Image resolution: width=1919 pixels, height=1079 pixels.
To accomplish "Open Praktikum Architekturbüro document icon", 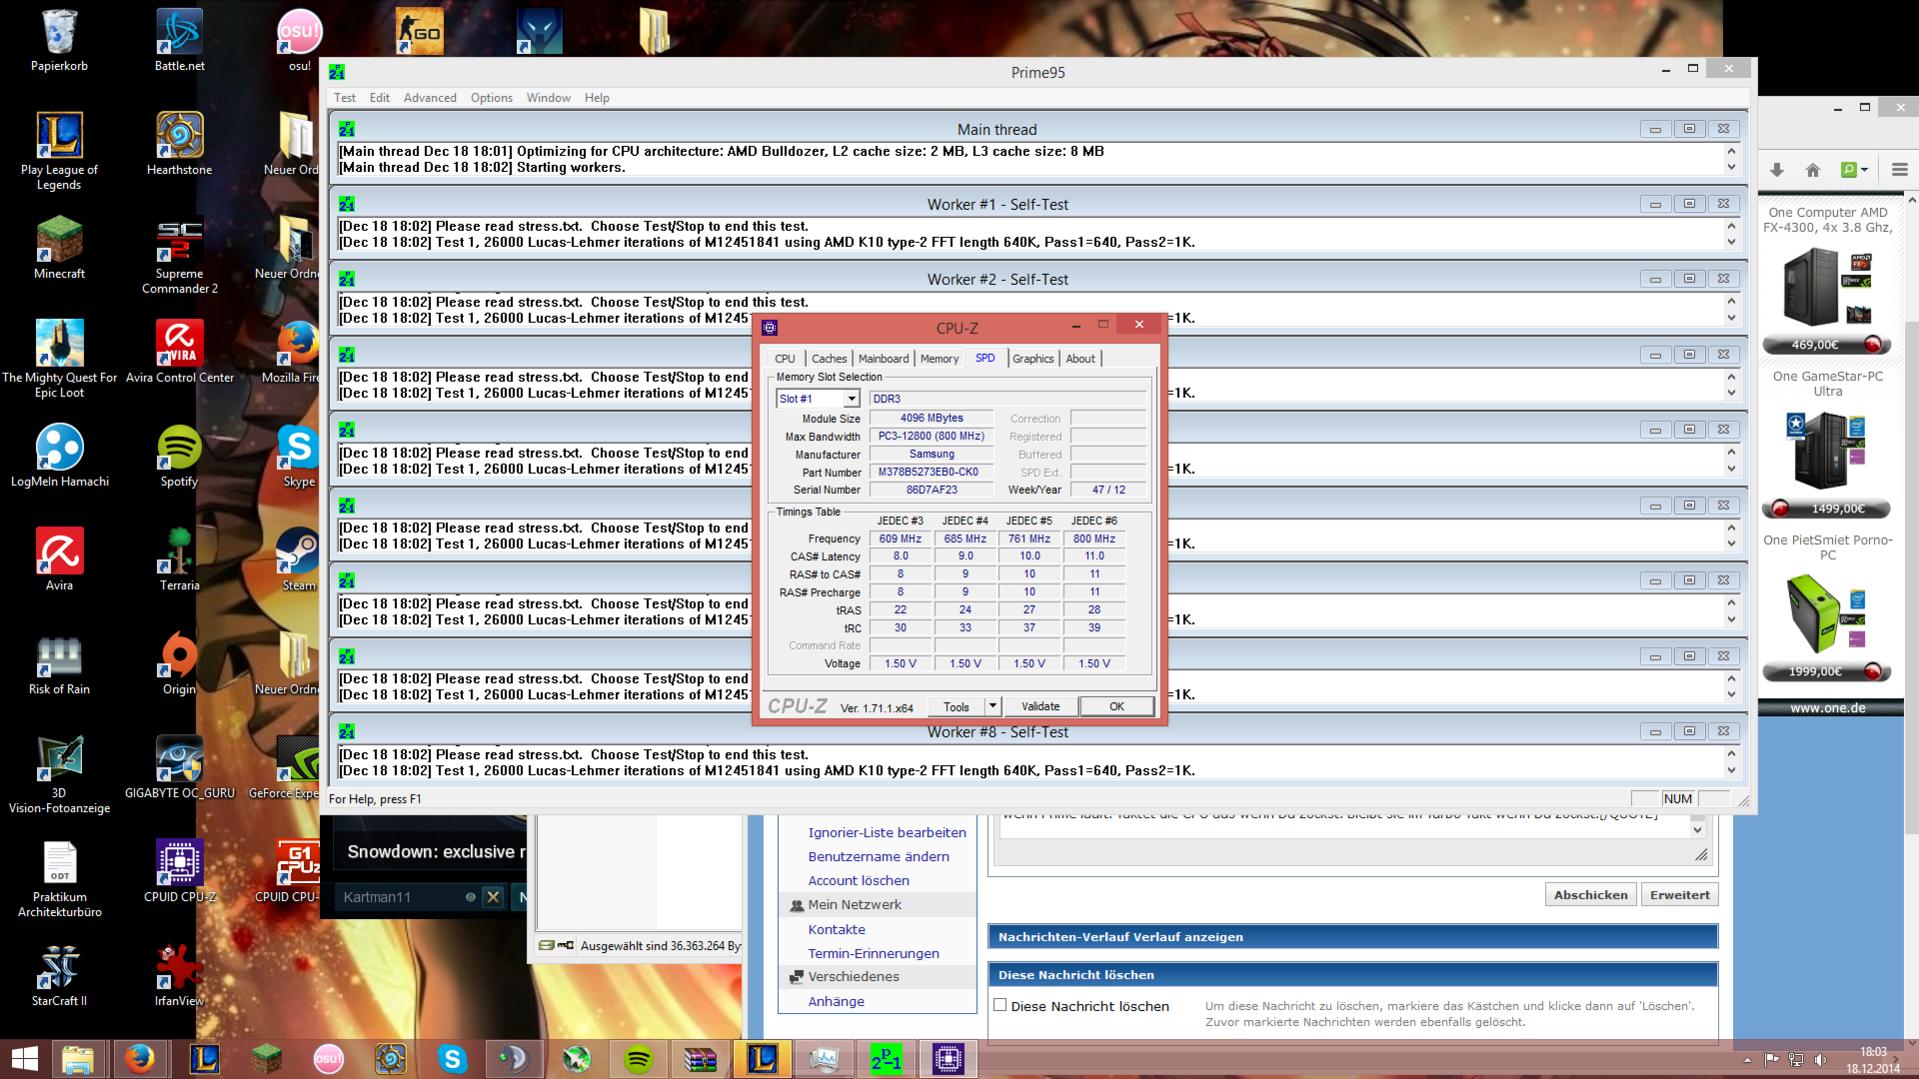I will click(x=59, y=879).
